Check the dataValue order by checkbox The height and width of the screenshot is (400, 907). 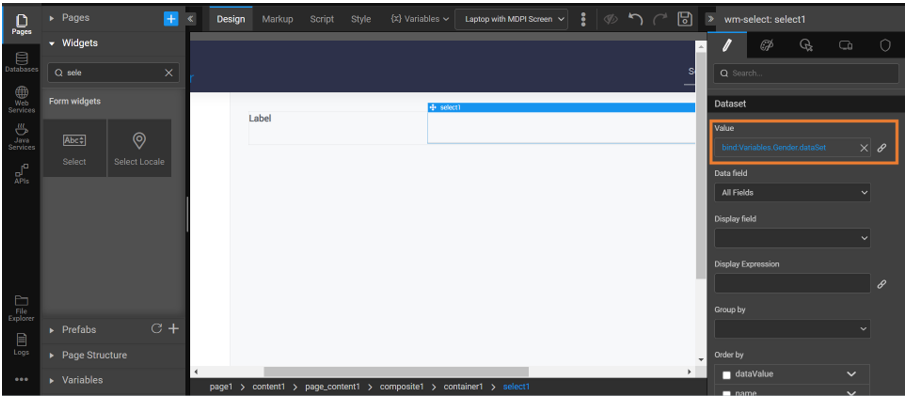pos(726,374)
